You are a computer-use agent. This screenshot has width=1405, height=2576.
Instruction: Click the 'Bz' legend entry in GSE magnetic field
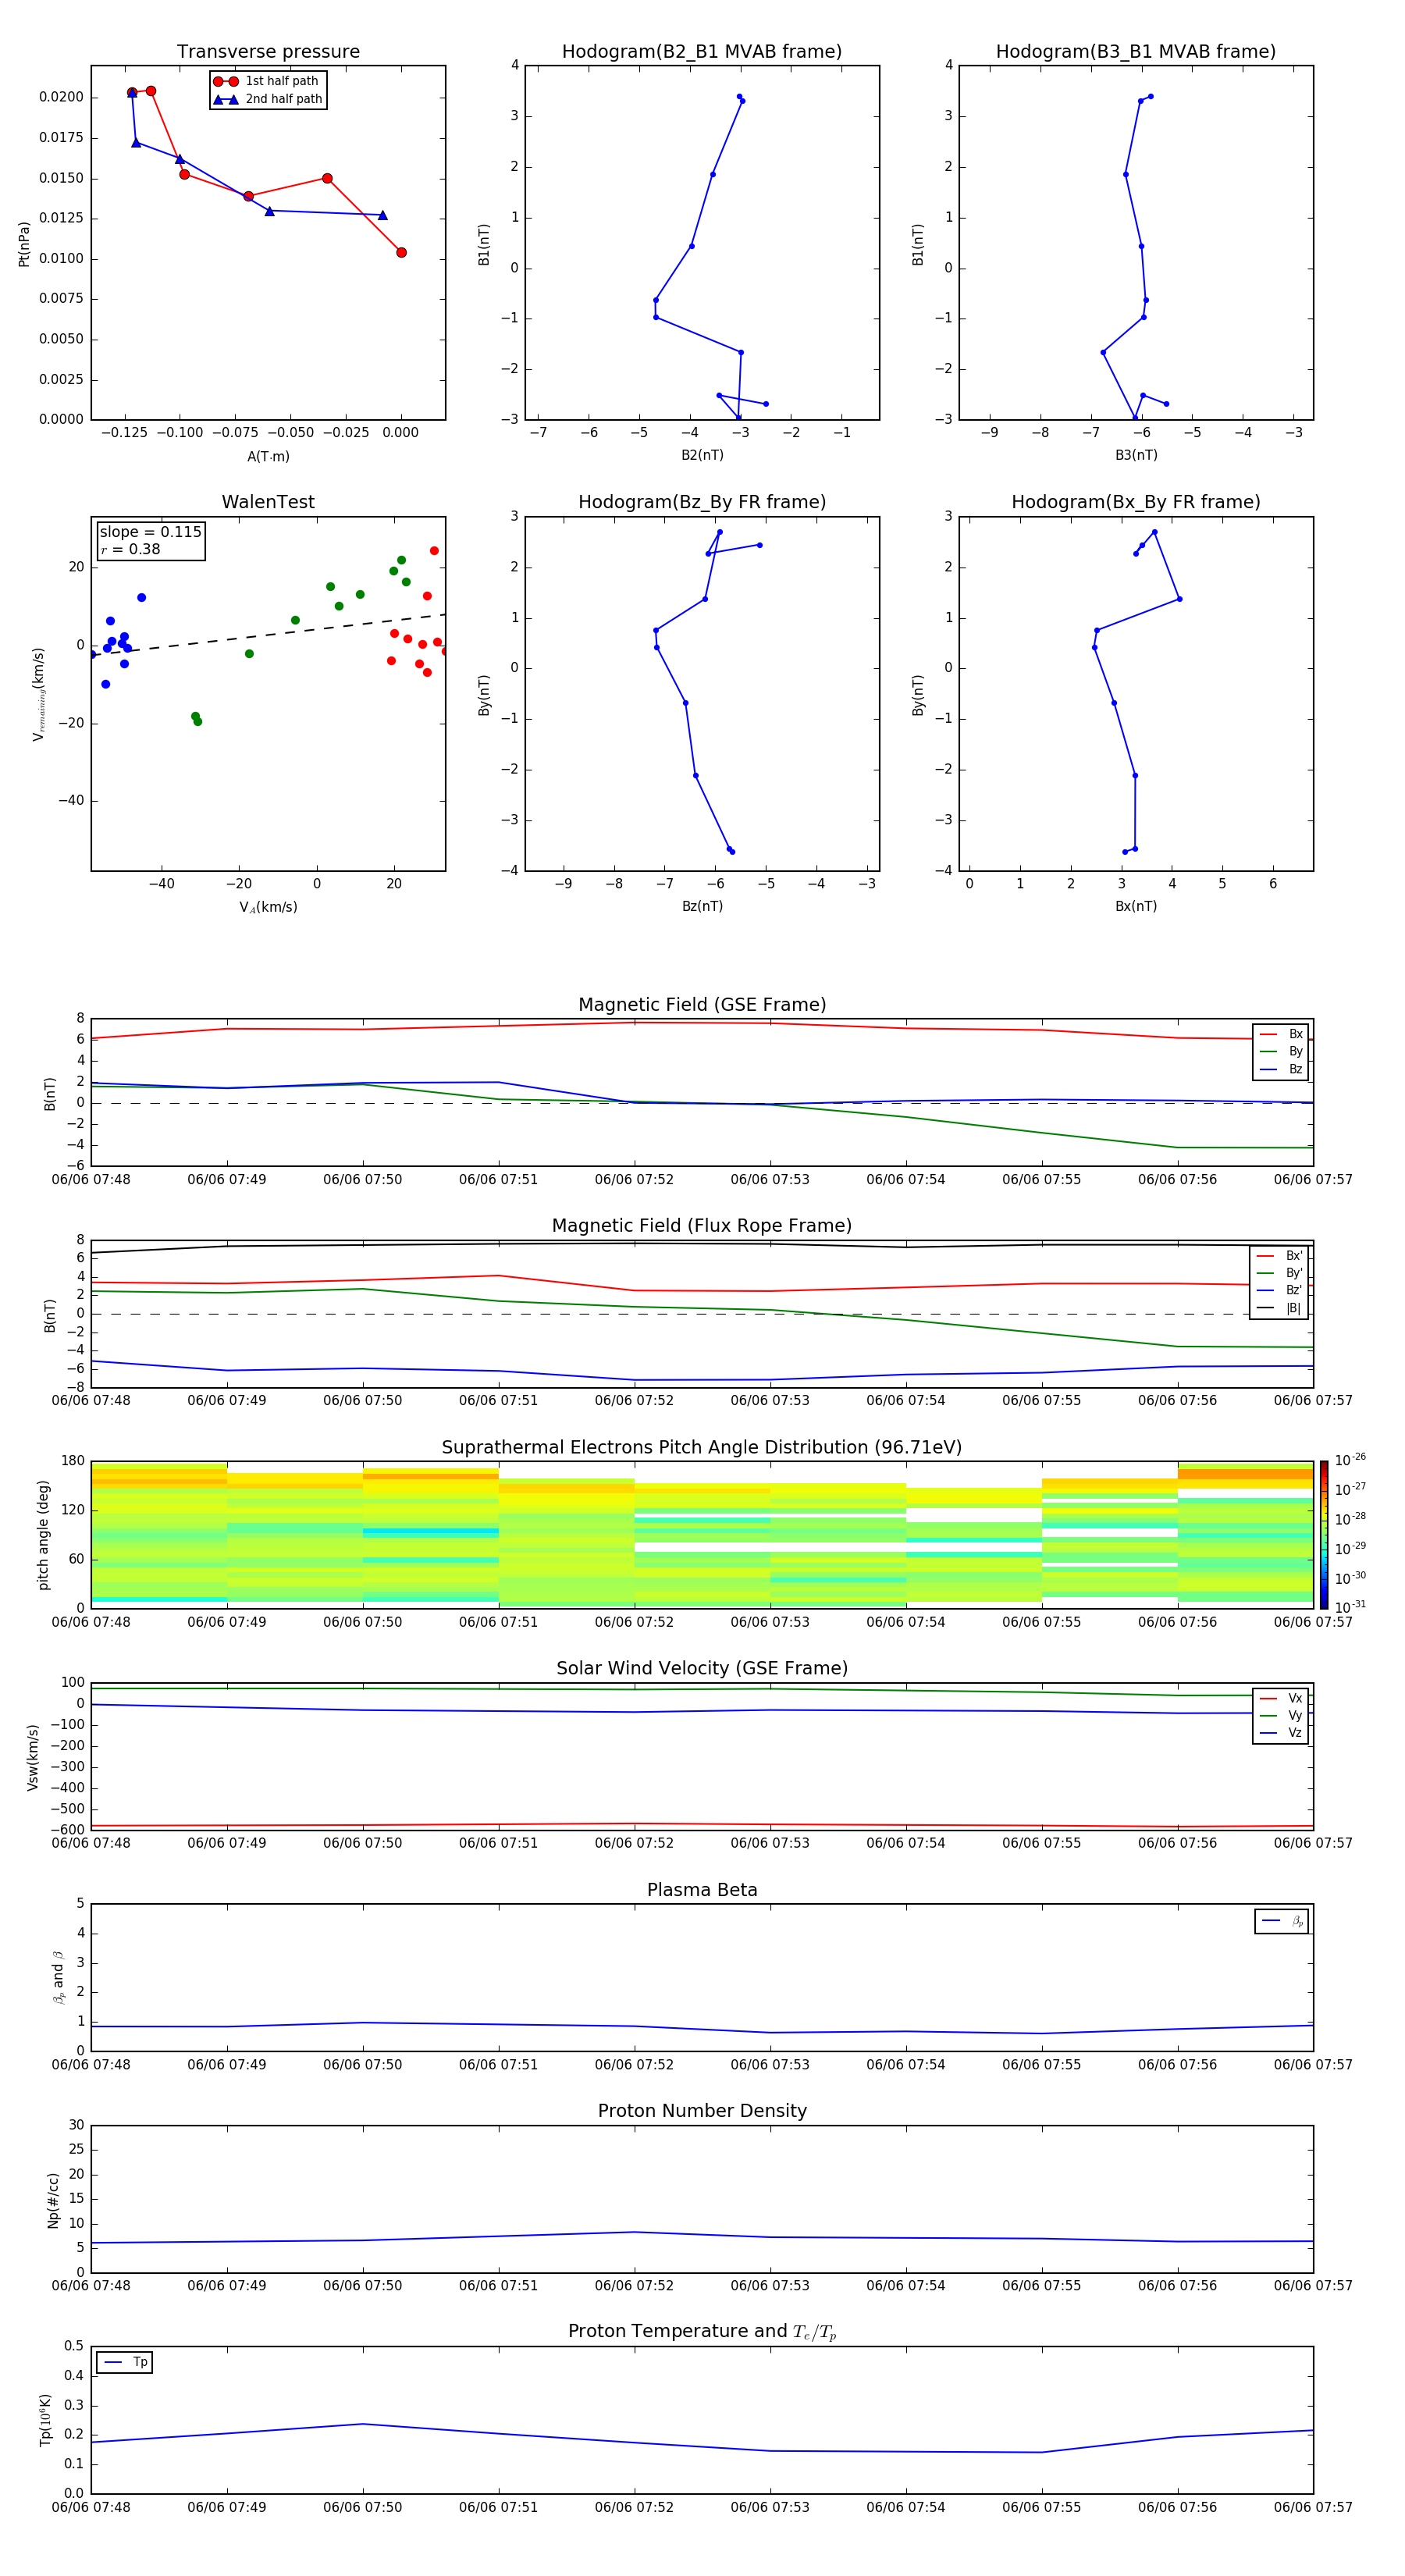[x=1281, y=1069]
